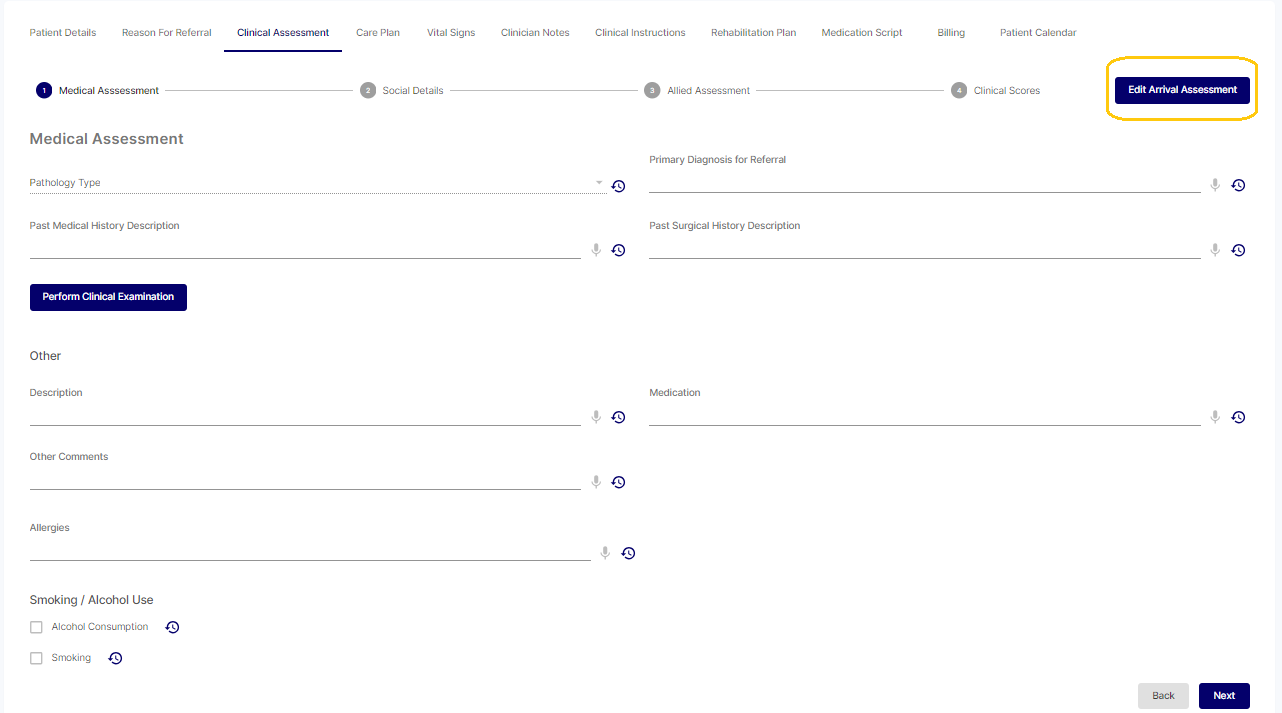Open history icon for Allergies field
This screenshot has height=713, width=1282.
(x=628, y=553)
